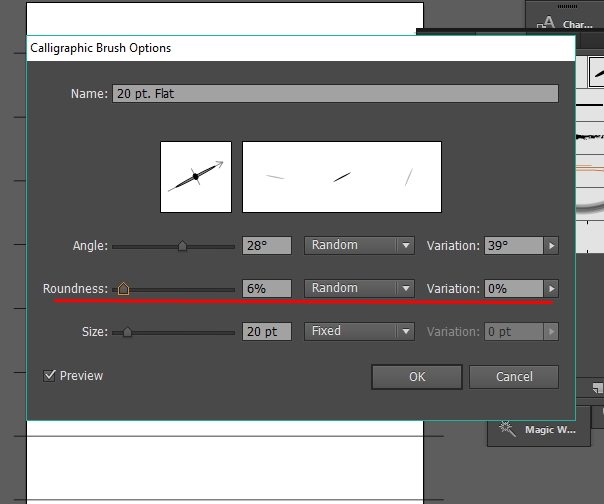Expand the Roundness Variation arrow popup

coord(551,289)
